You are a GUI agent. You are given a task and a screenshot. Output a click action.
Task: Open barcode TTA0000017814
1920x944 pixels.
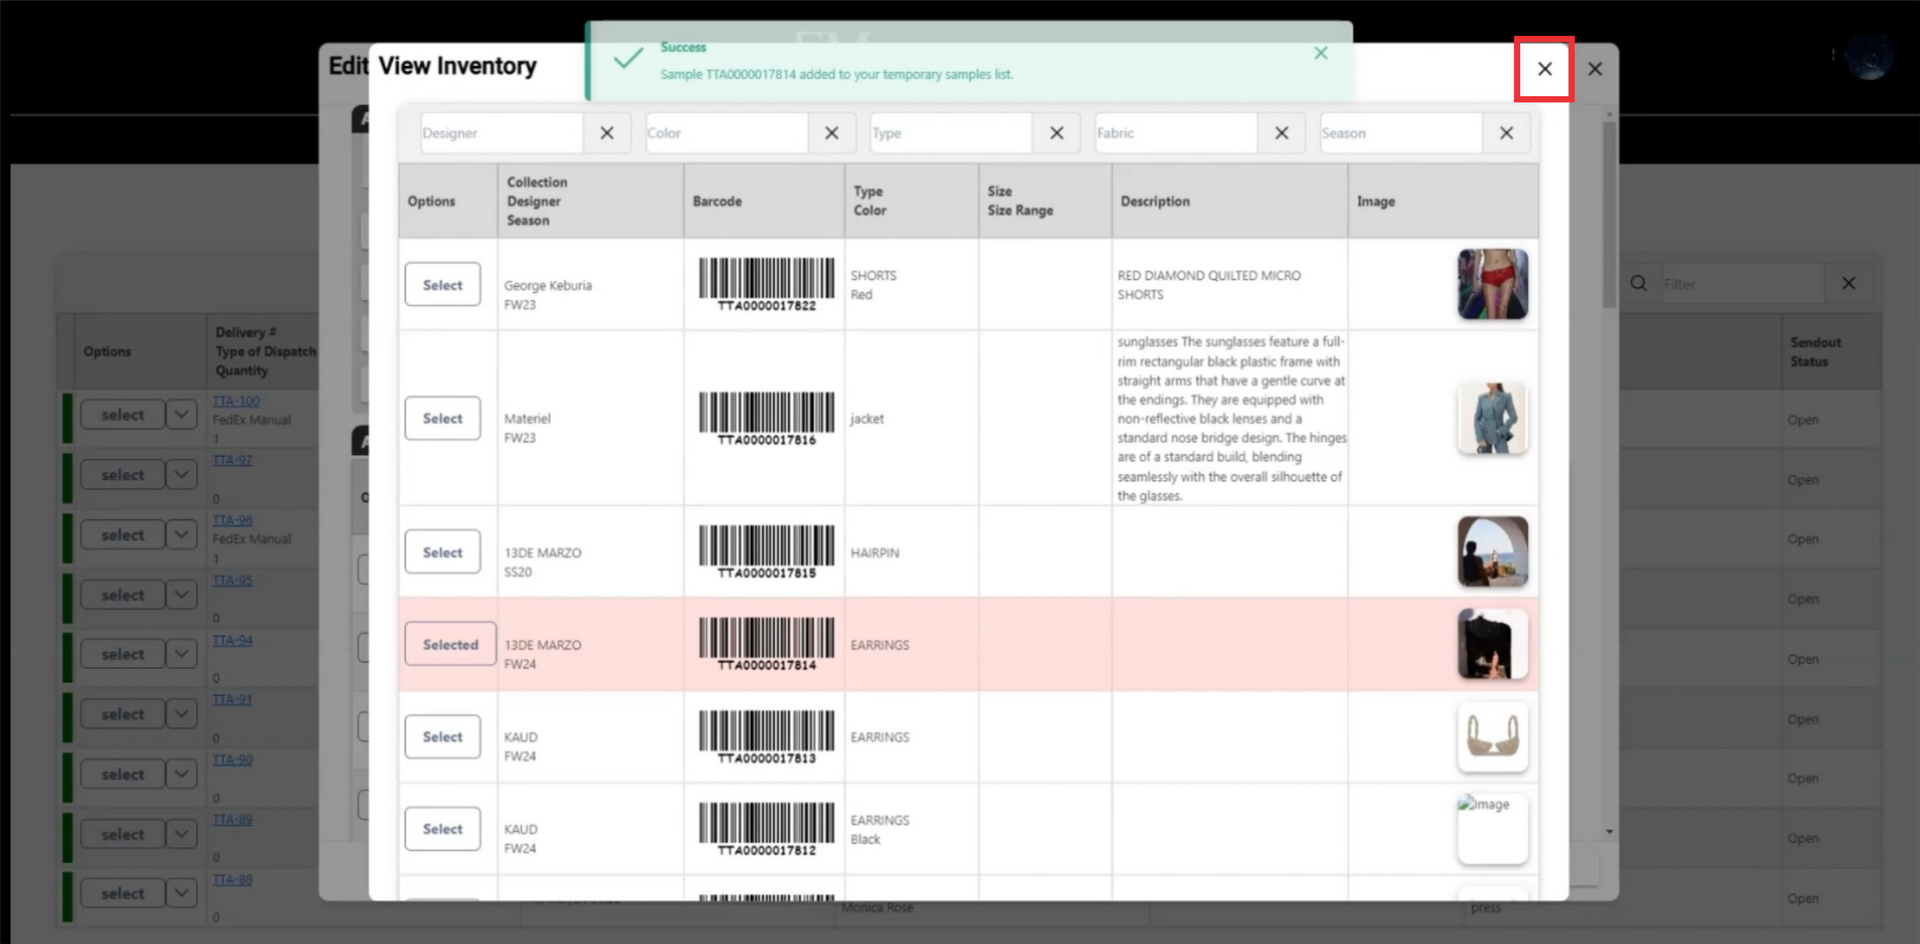(x=766, y=644)
